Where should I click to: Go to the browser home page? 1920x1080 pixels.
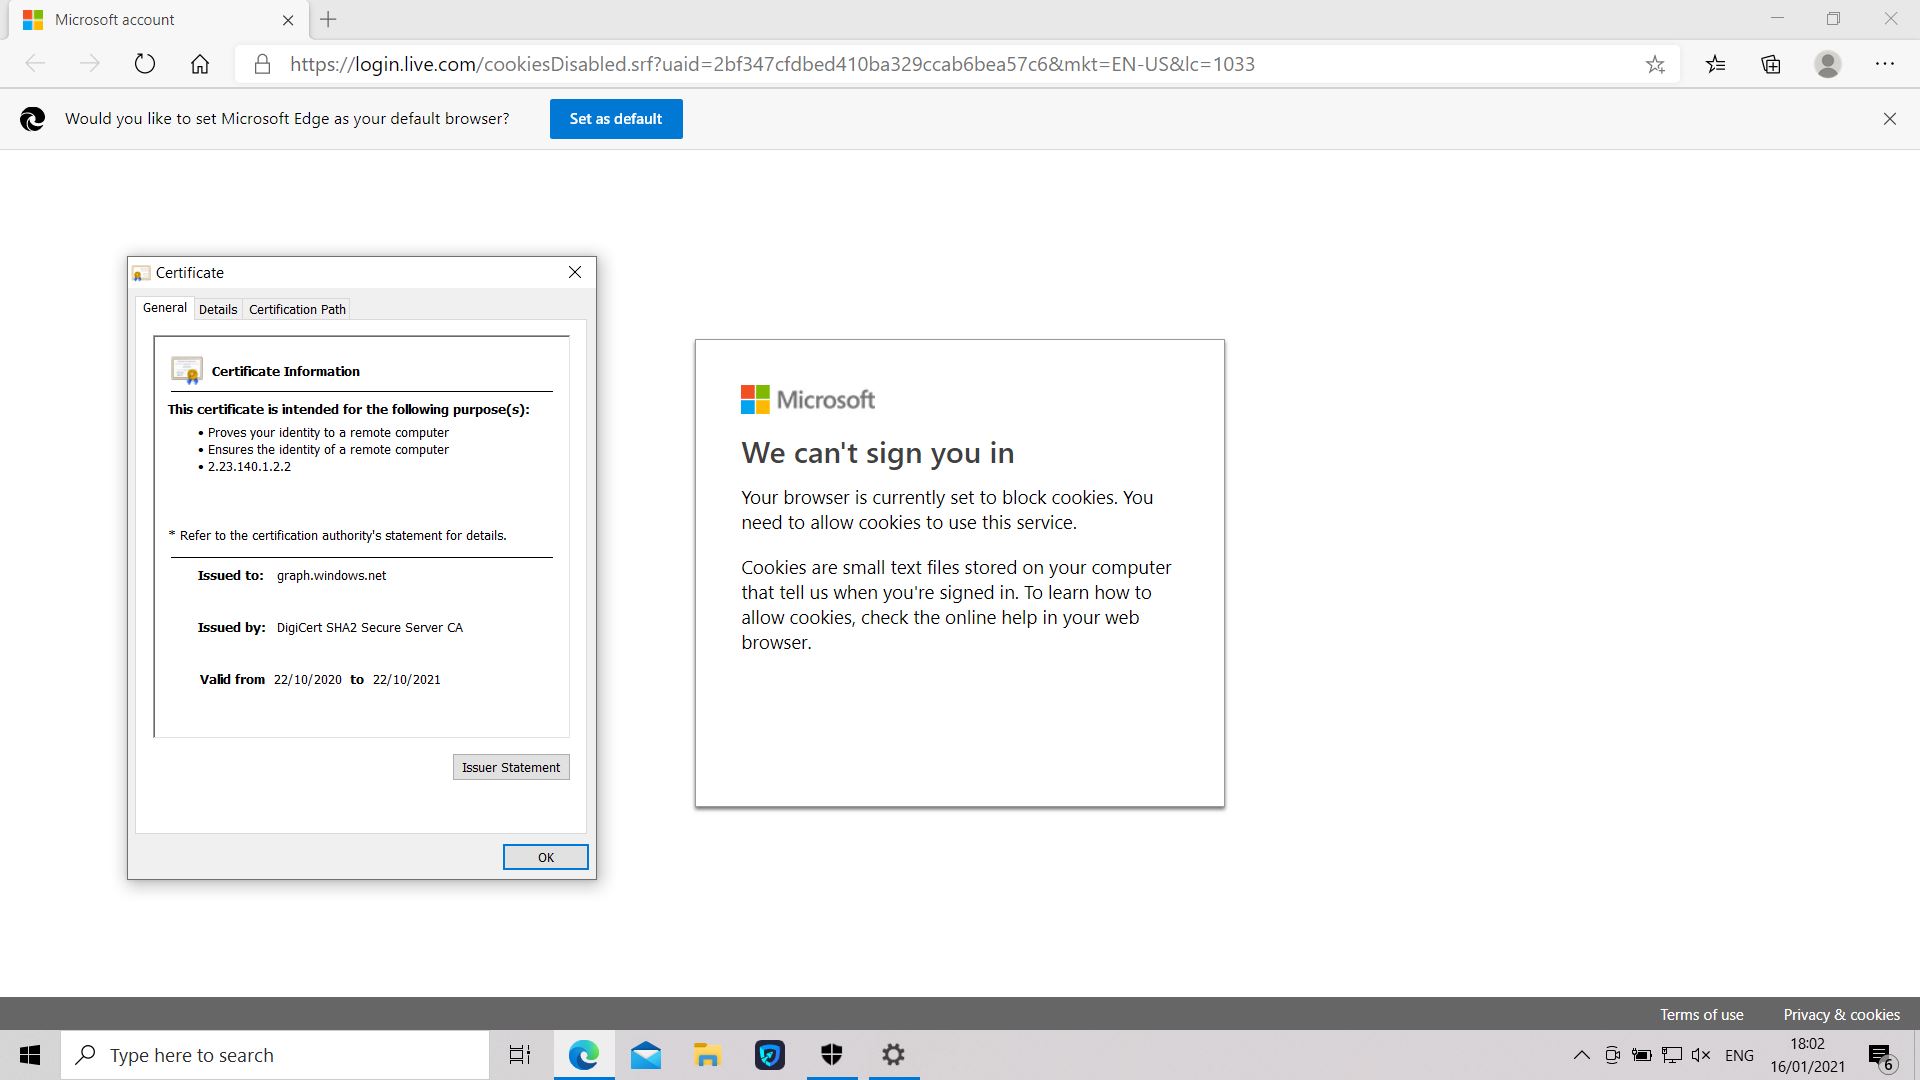pyautogui.click(x=200, y=64)
